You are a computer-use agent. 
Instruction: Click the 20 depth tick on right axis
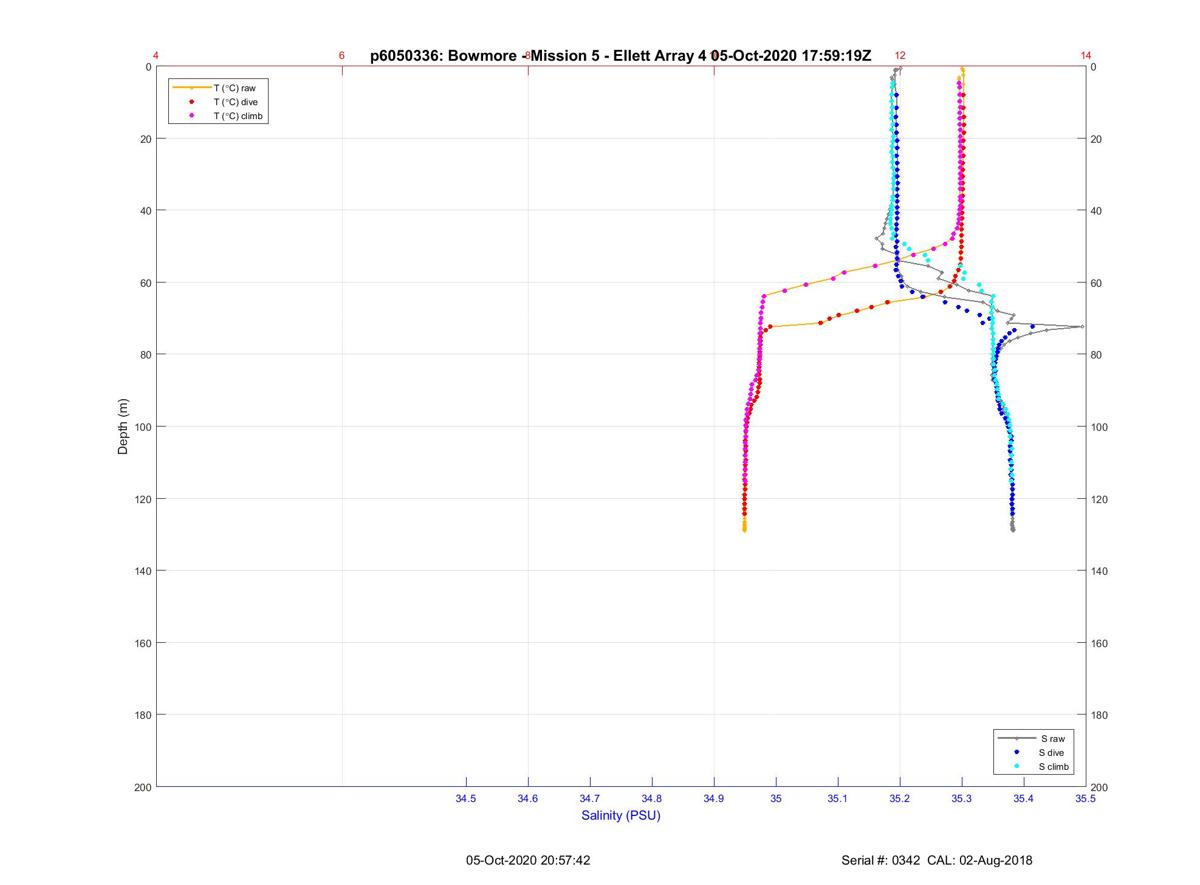(1097, 139)
